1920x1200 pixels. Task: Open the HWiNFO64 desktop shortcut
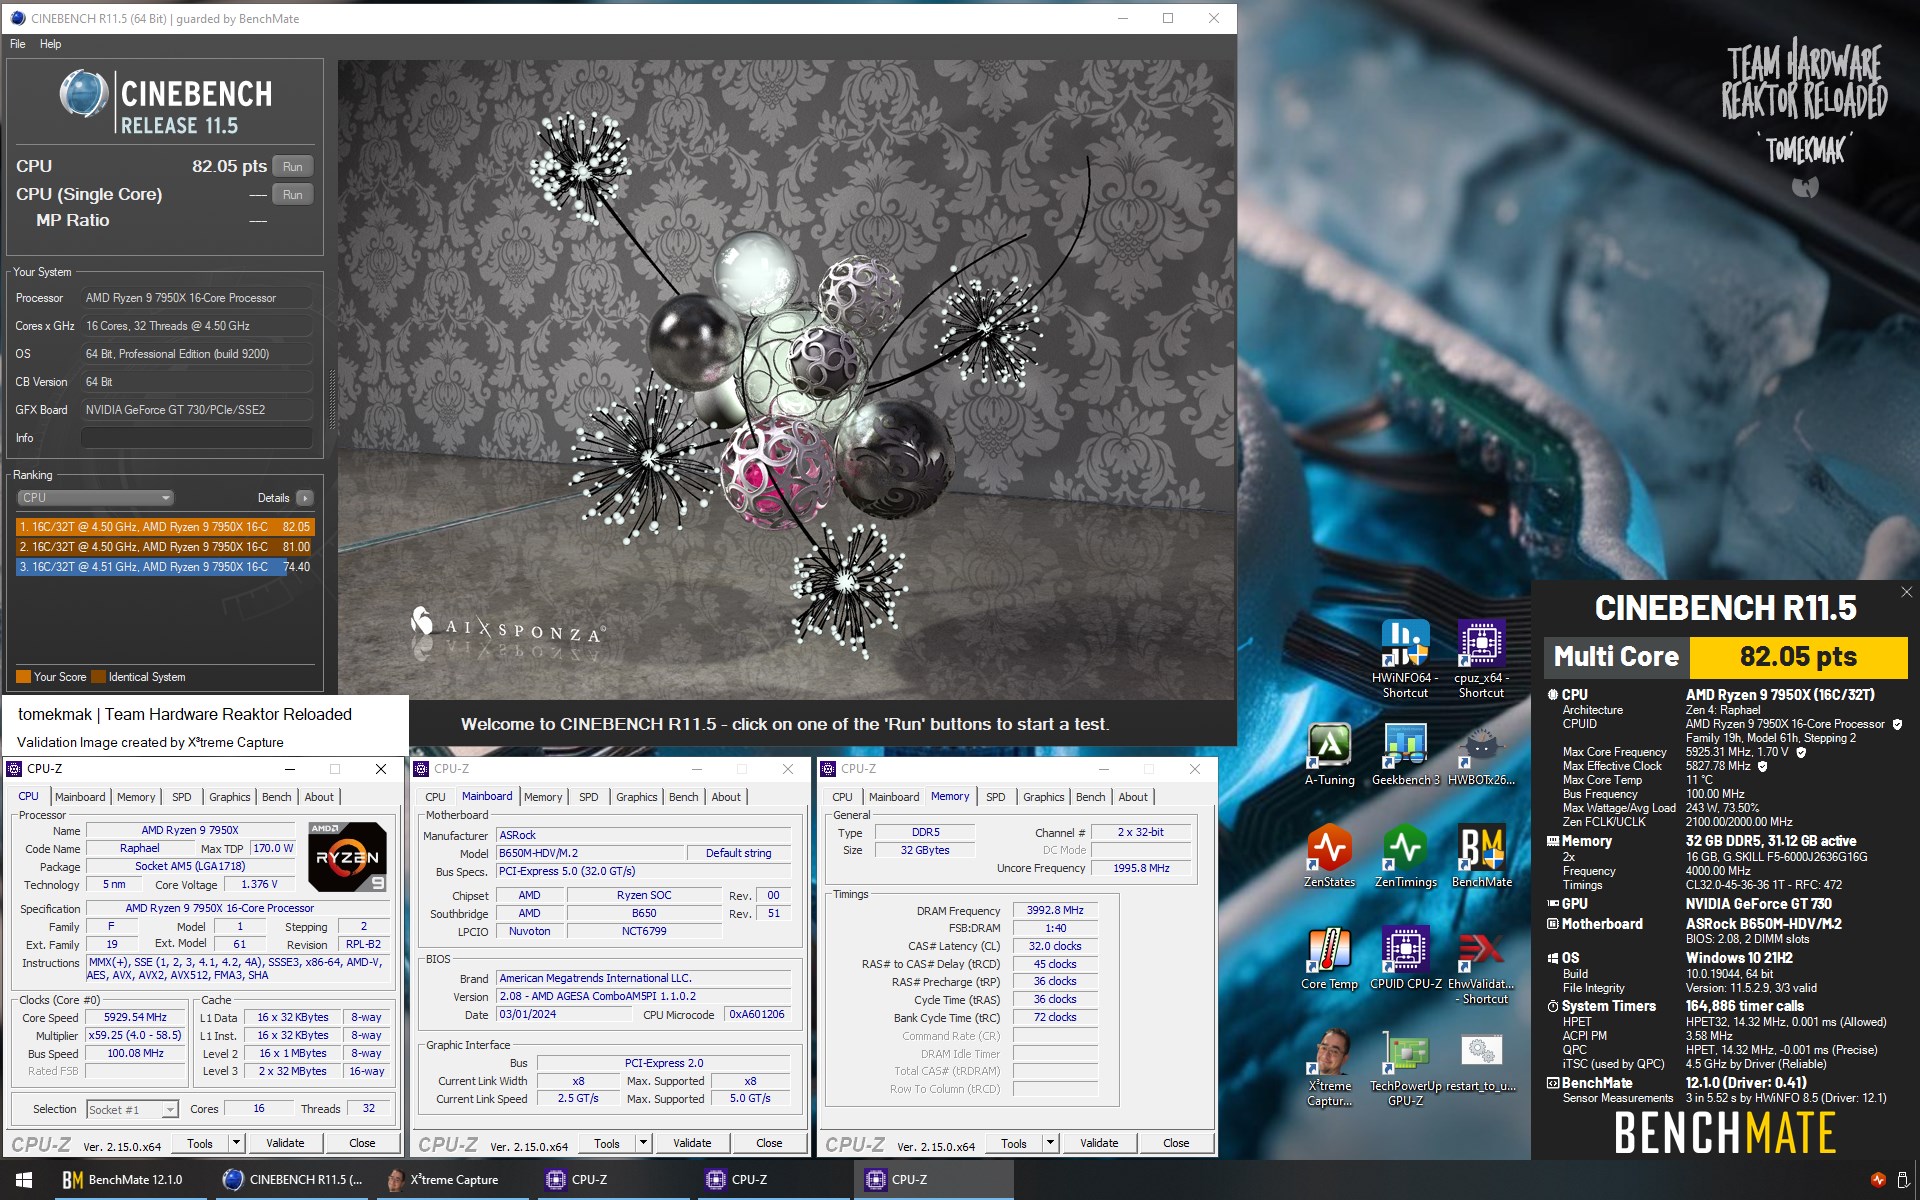point(1405,658)
